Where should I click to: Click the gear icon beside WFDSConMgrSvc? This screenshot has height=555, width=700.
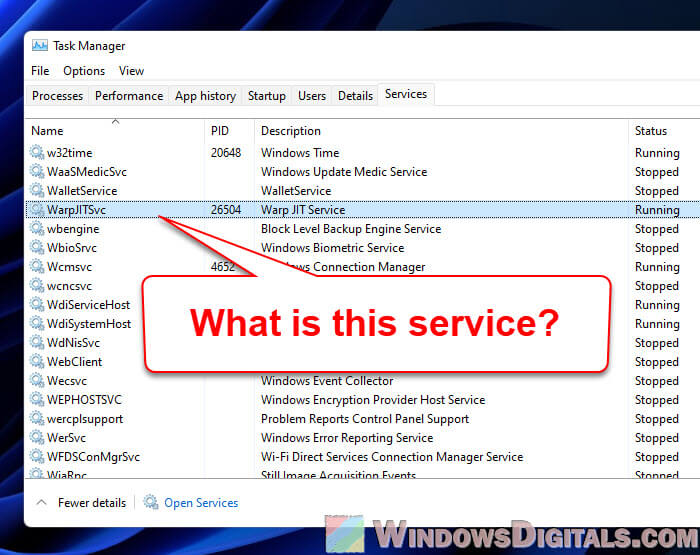[x=37, y=456]
